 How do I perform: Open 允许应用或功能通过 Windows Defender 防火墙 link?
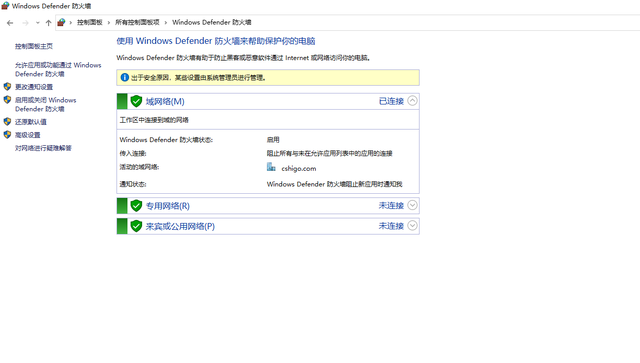(x=58, y=69)
